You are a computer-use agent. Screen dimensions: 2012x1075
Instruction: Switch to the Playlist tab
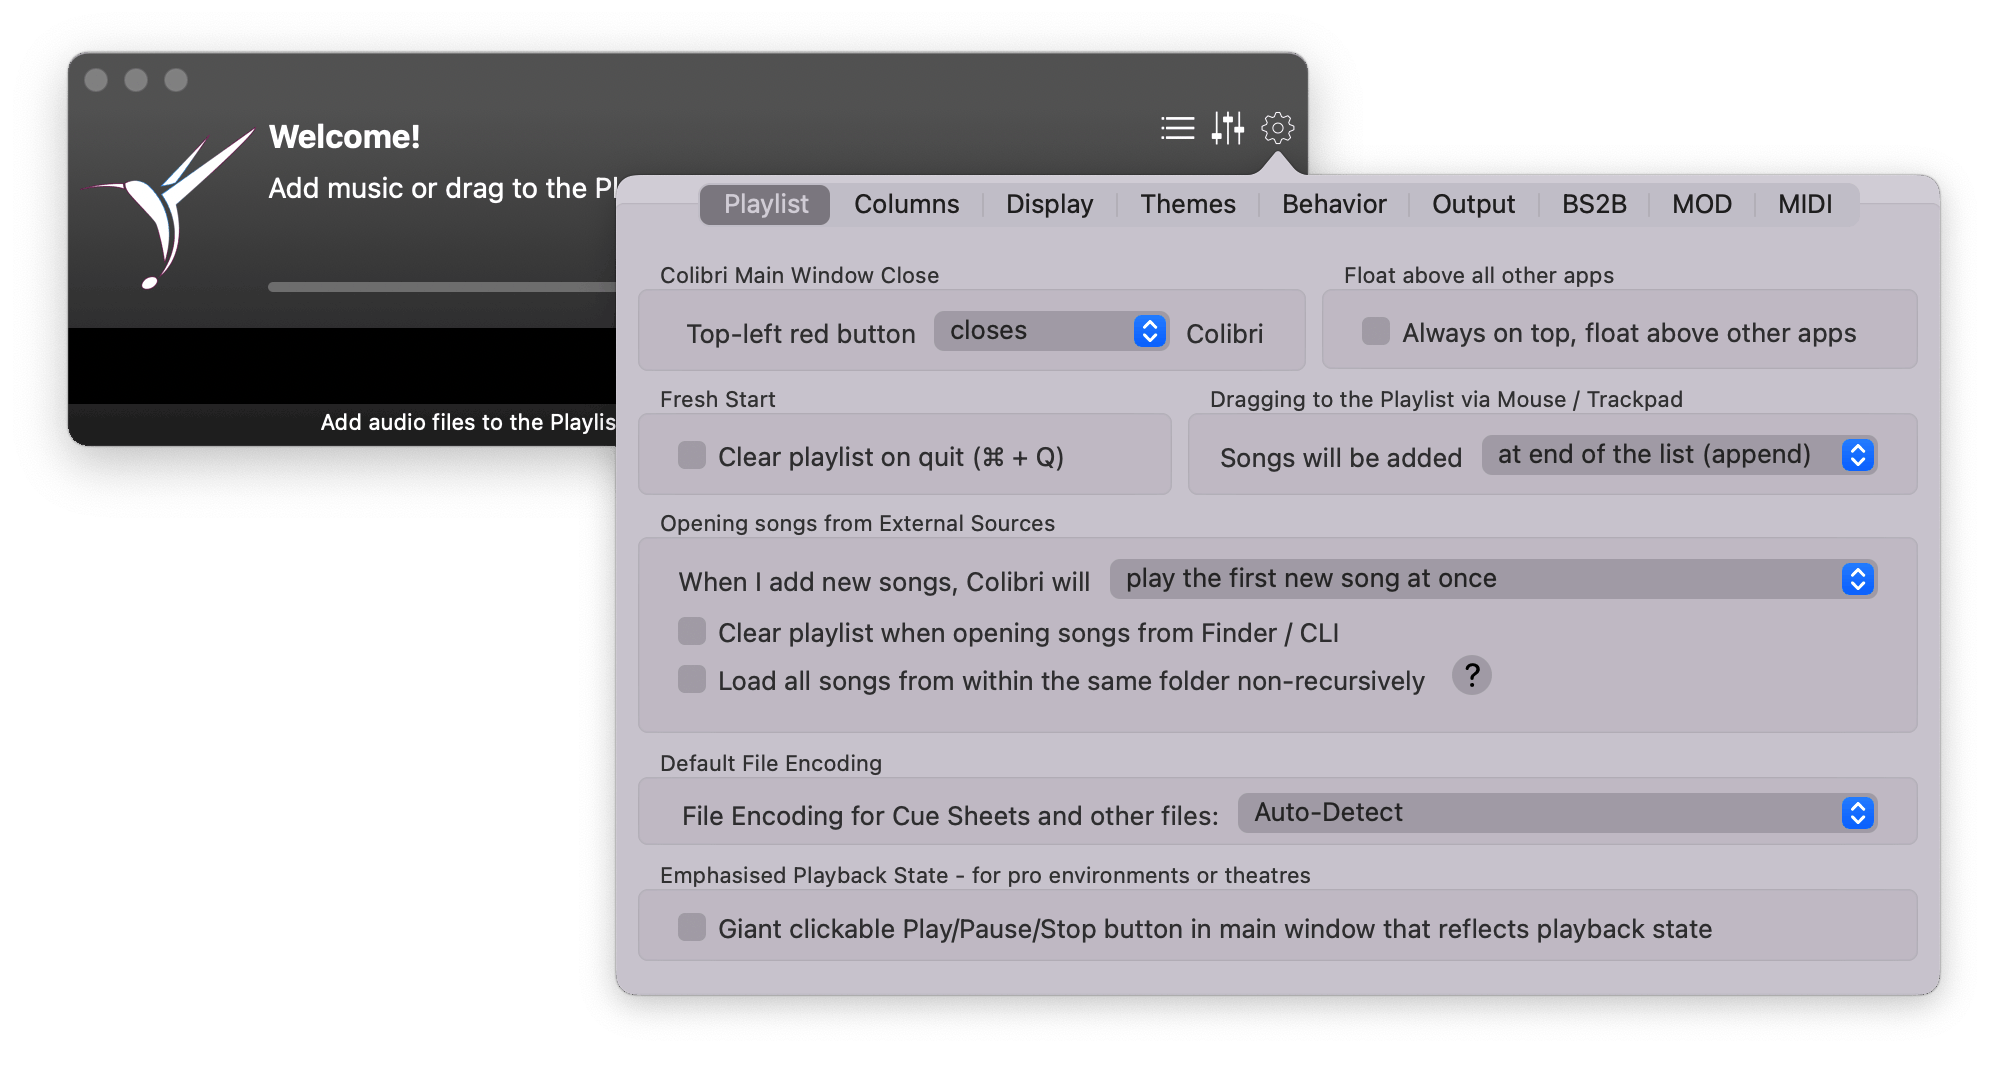click(765, 204)
